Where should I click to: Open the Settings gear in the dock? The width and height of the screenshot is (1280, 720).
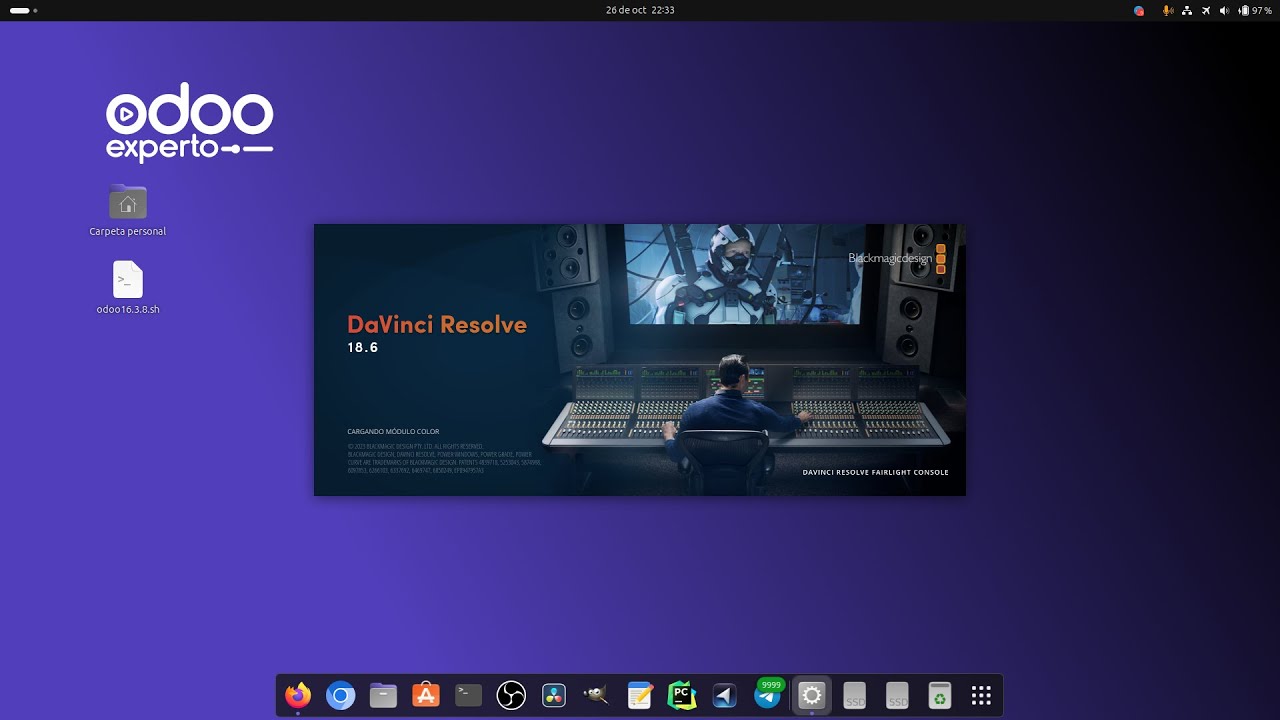point(811,695)
